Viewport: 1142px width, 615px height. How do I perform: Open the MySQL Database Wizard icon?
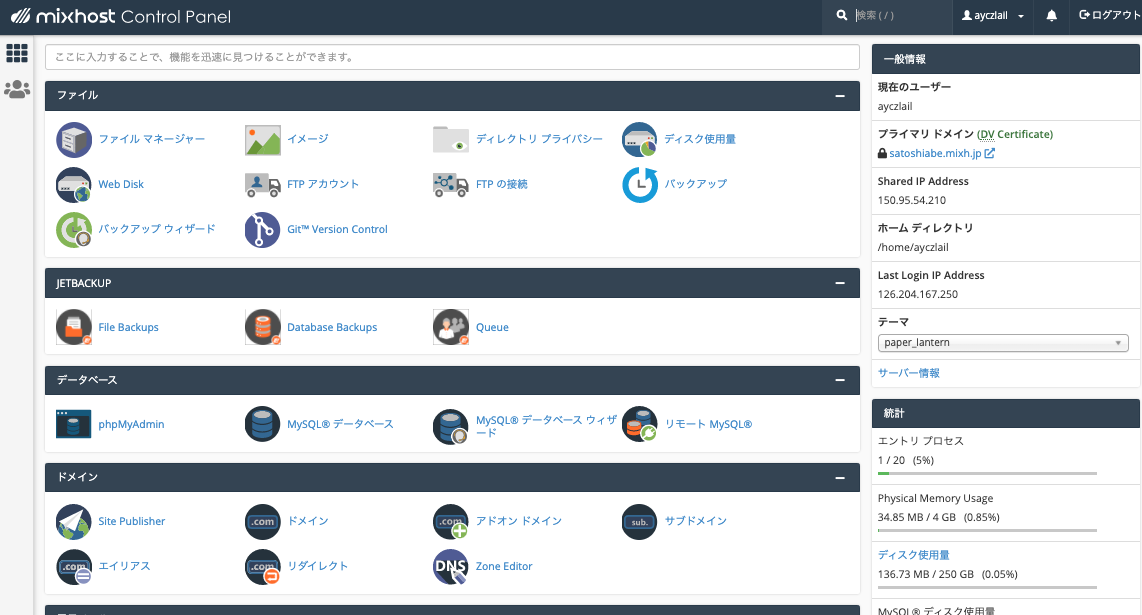point(451,426)
